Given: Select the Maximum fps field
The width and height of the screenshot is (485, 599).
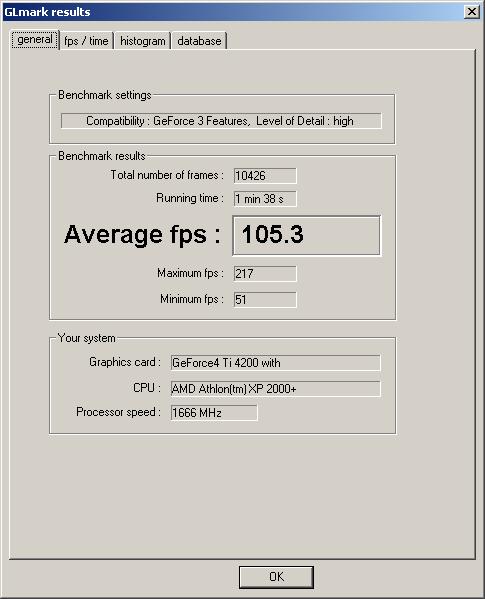Looking at the screenshot, I should (x=265, y=274).
